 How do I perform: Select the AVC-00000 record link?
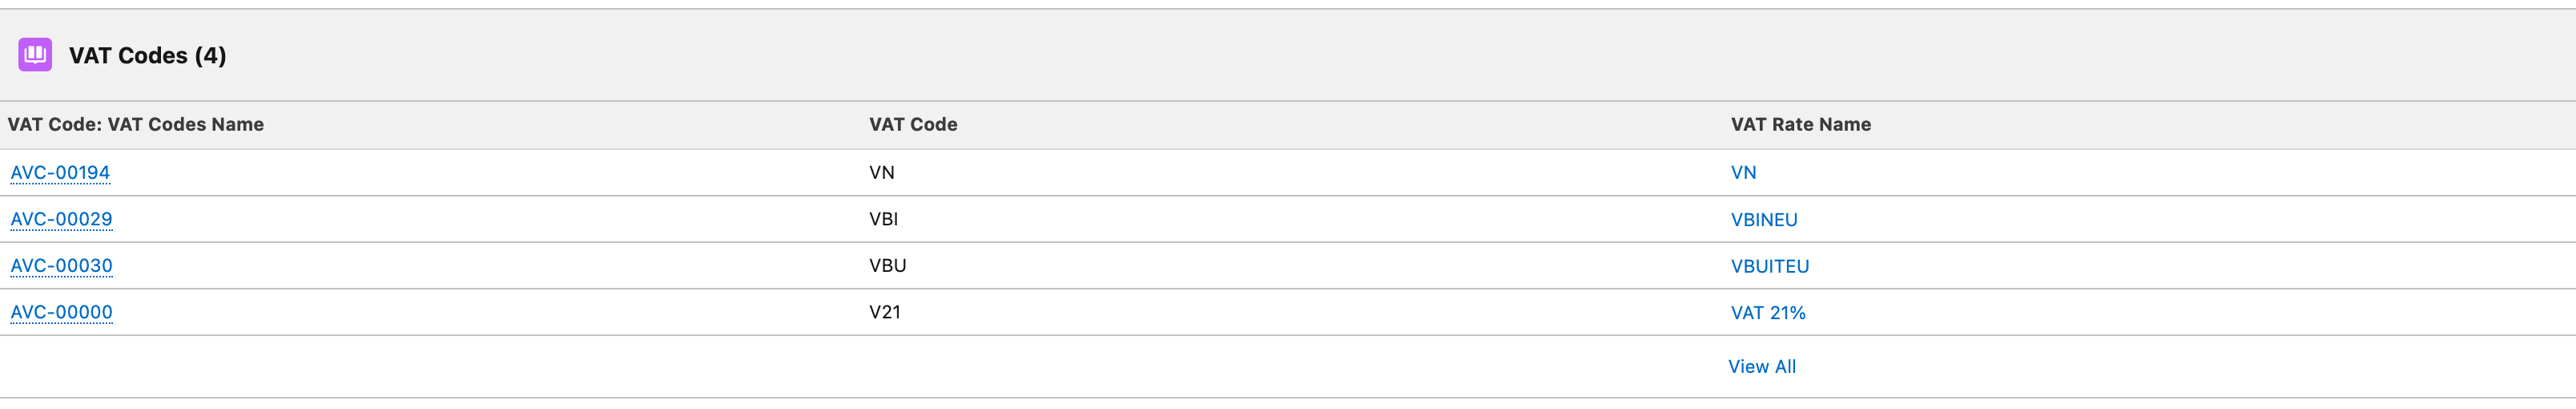click(x=61, y=312)
